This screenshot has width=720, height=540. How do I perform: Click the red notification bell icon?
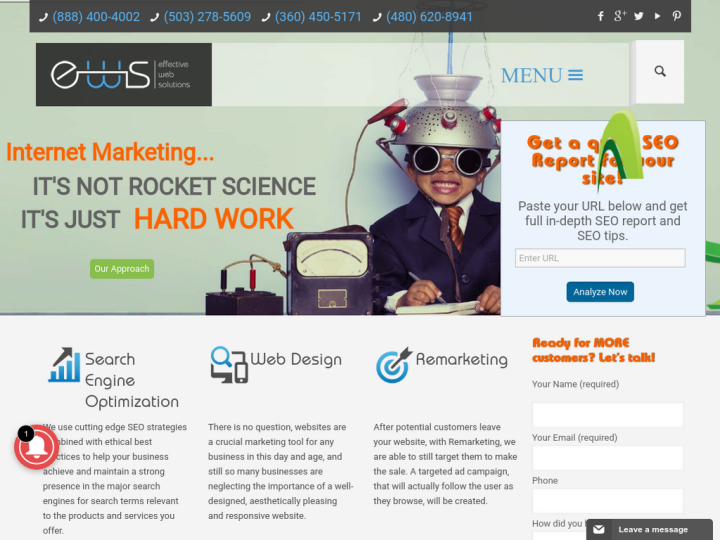pos(35,447)
